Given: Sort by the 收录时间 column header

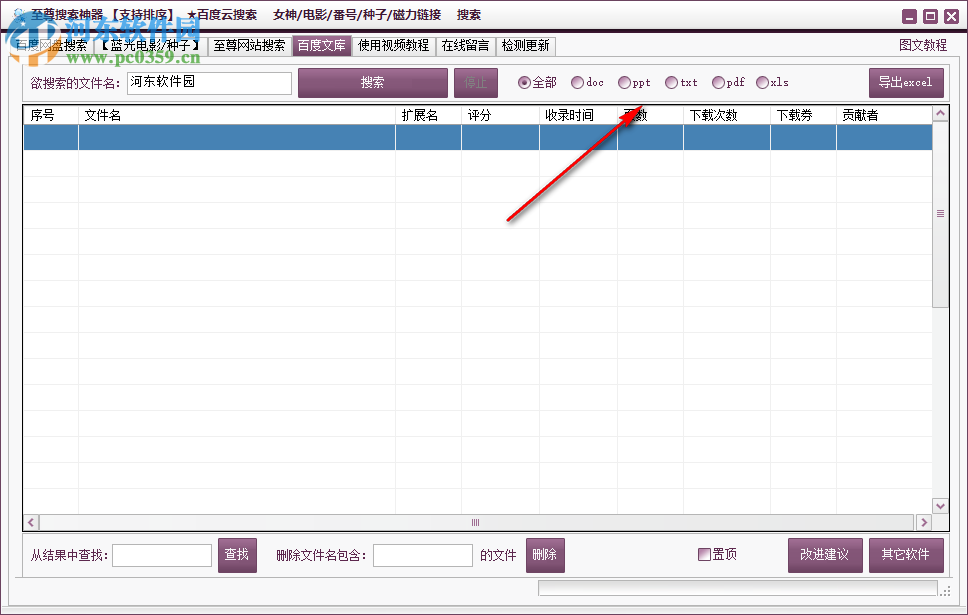Looking at the screenshot, I should click(x=578, y=115).
